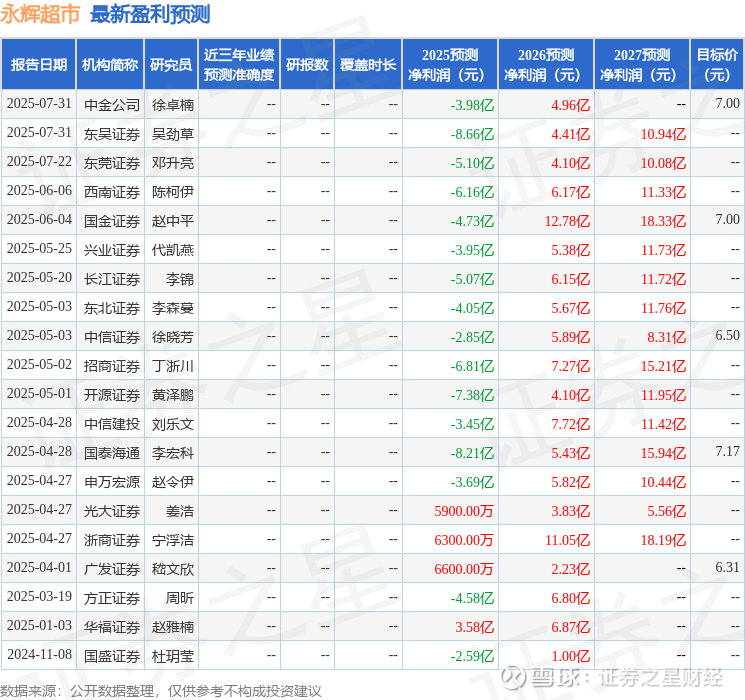The height and width of the screenshot is (700, 745).
Task: Click analyst name 杜玥莹
Action: [x=173, y=656]
